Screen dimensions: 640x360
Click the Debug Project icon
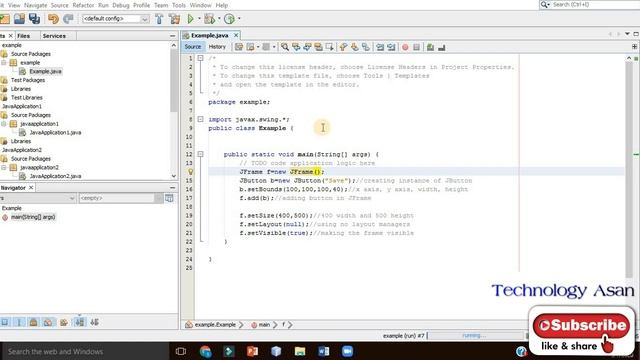tap(209, 19)
